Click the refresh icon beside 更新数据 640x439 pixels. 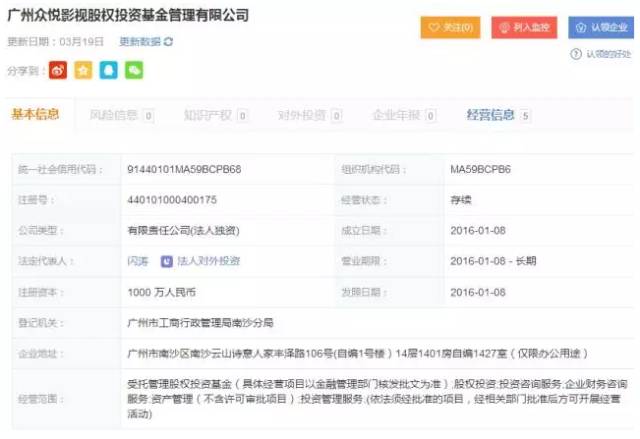[168, 42]
